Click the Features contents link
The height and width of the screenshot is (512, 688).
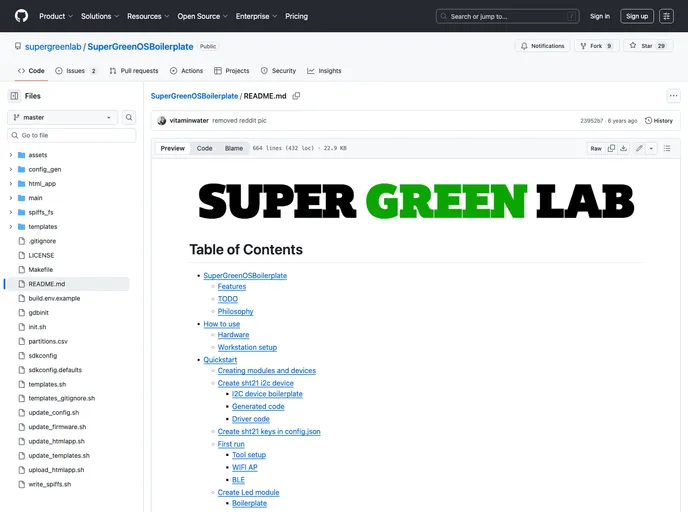pos(232,286)
